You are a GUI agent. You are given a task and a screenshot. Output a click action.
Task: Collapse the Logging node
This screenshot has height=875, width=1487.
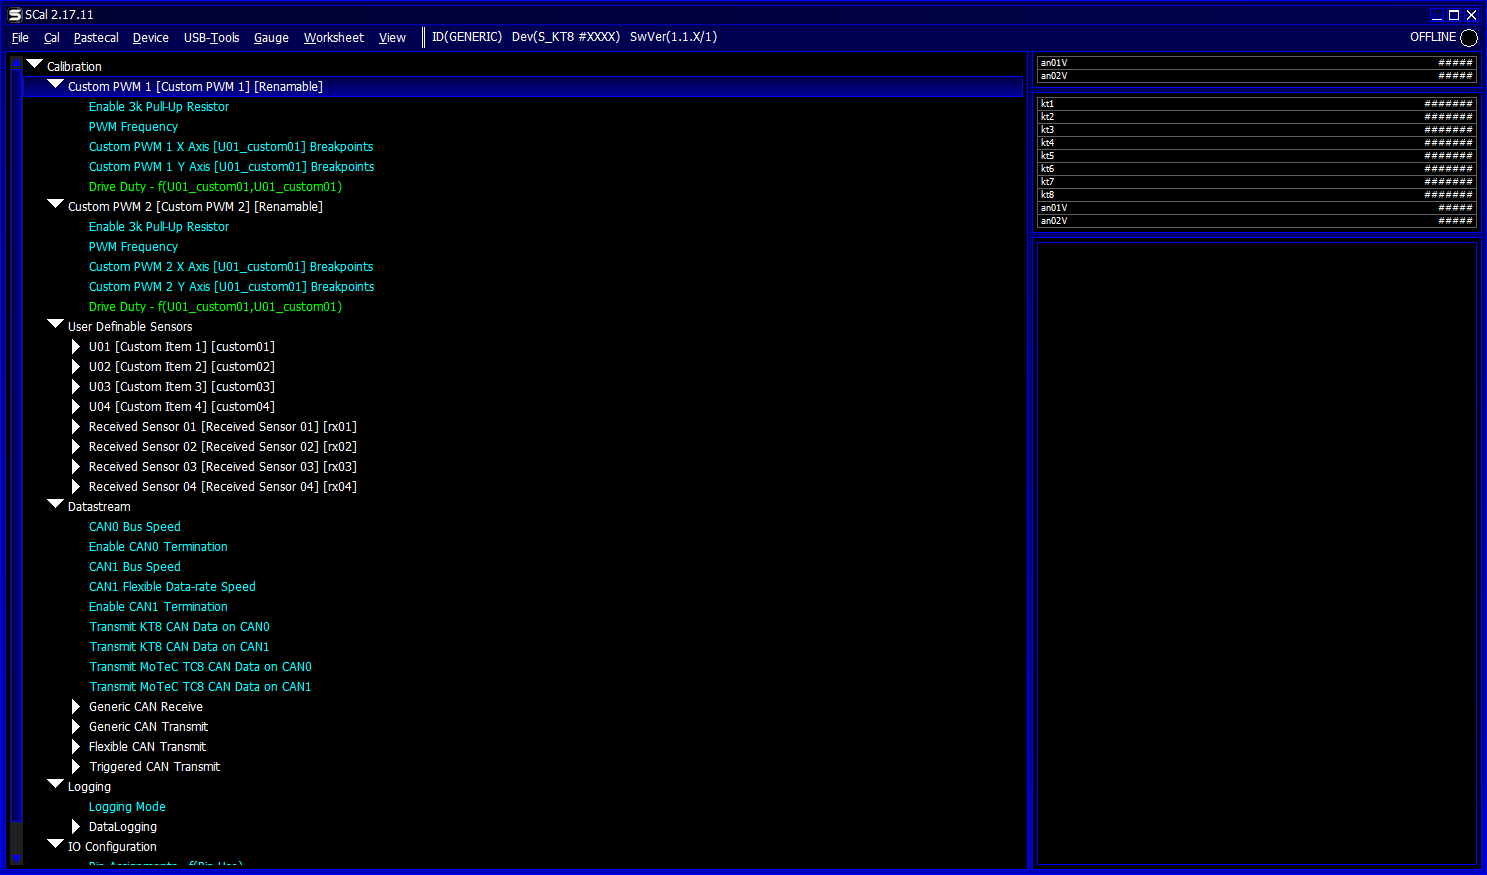[x=56, y=784]
